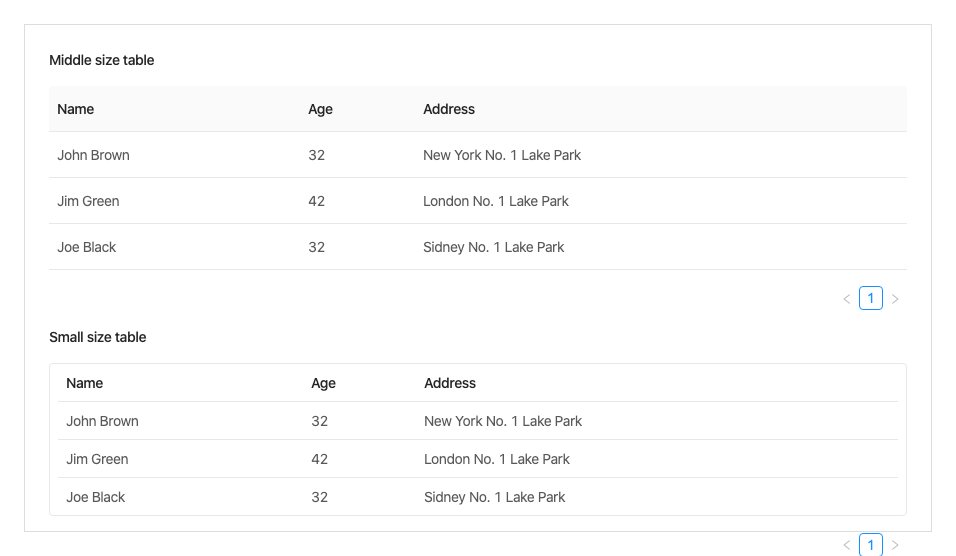956x556 pixels.
Task: Click London address cell in middle size table
Action: click(x=496, y=201)
